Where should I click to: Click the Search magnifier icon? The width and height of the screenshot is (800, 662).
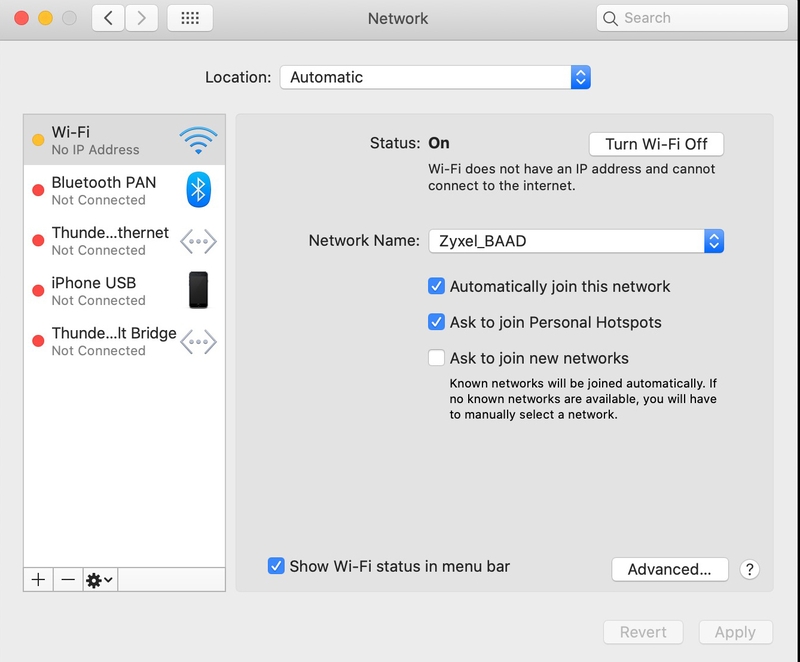(x=610, y=18)
